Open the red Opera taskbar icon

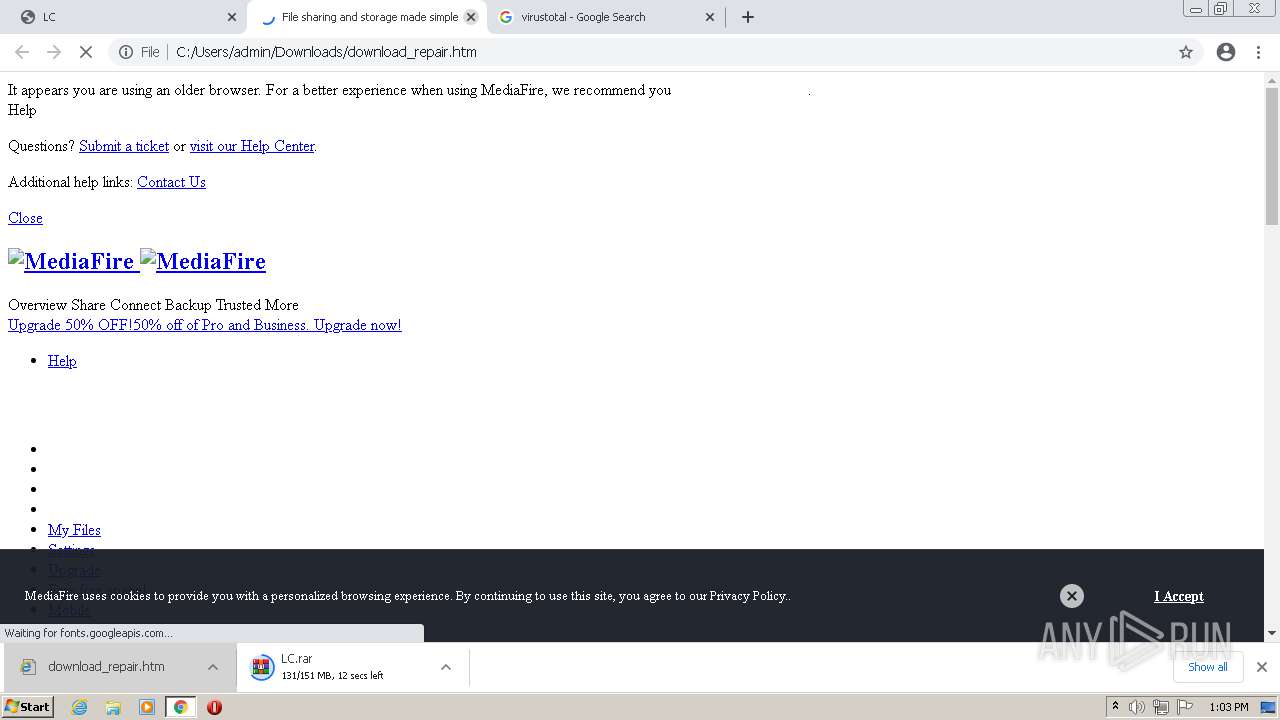[214, 707]
